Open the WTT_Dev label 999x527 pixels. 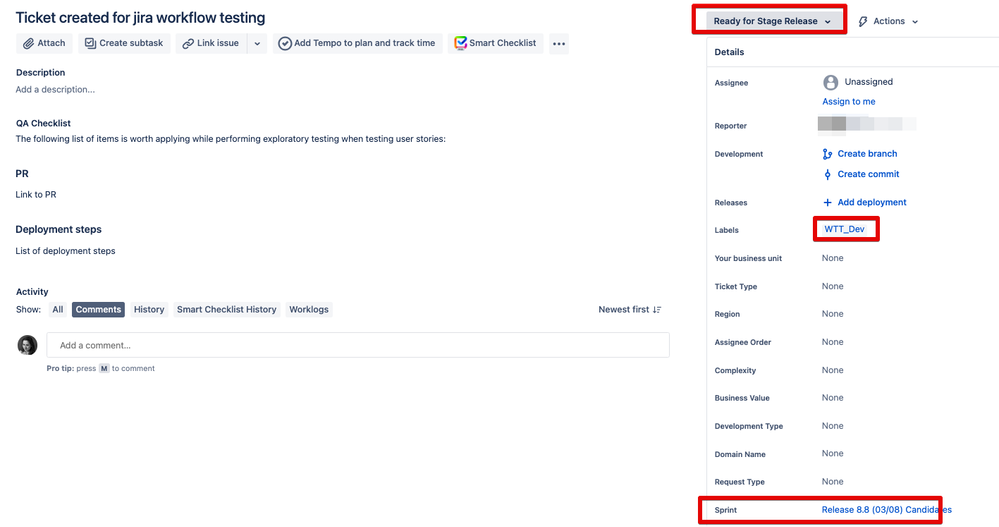coord(844,229)
